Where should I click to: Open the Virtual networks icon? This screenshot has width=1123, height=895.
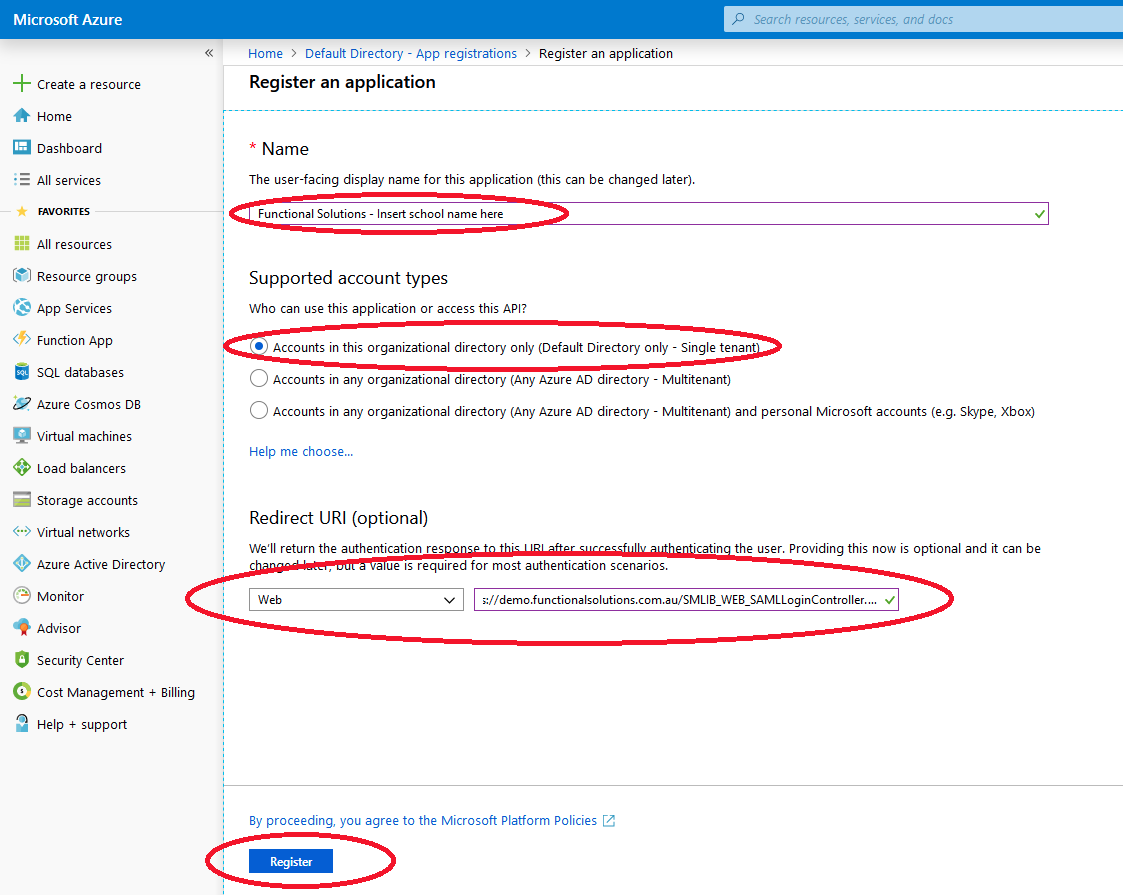coord(22,531)
